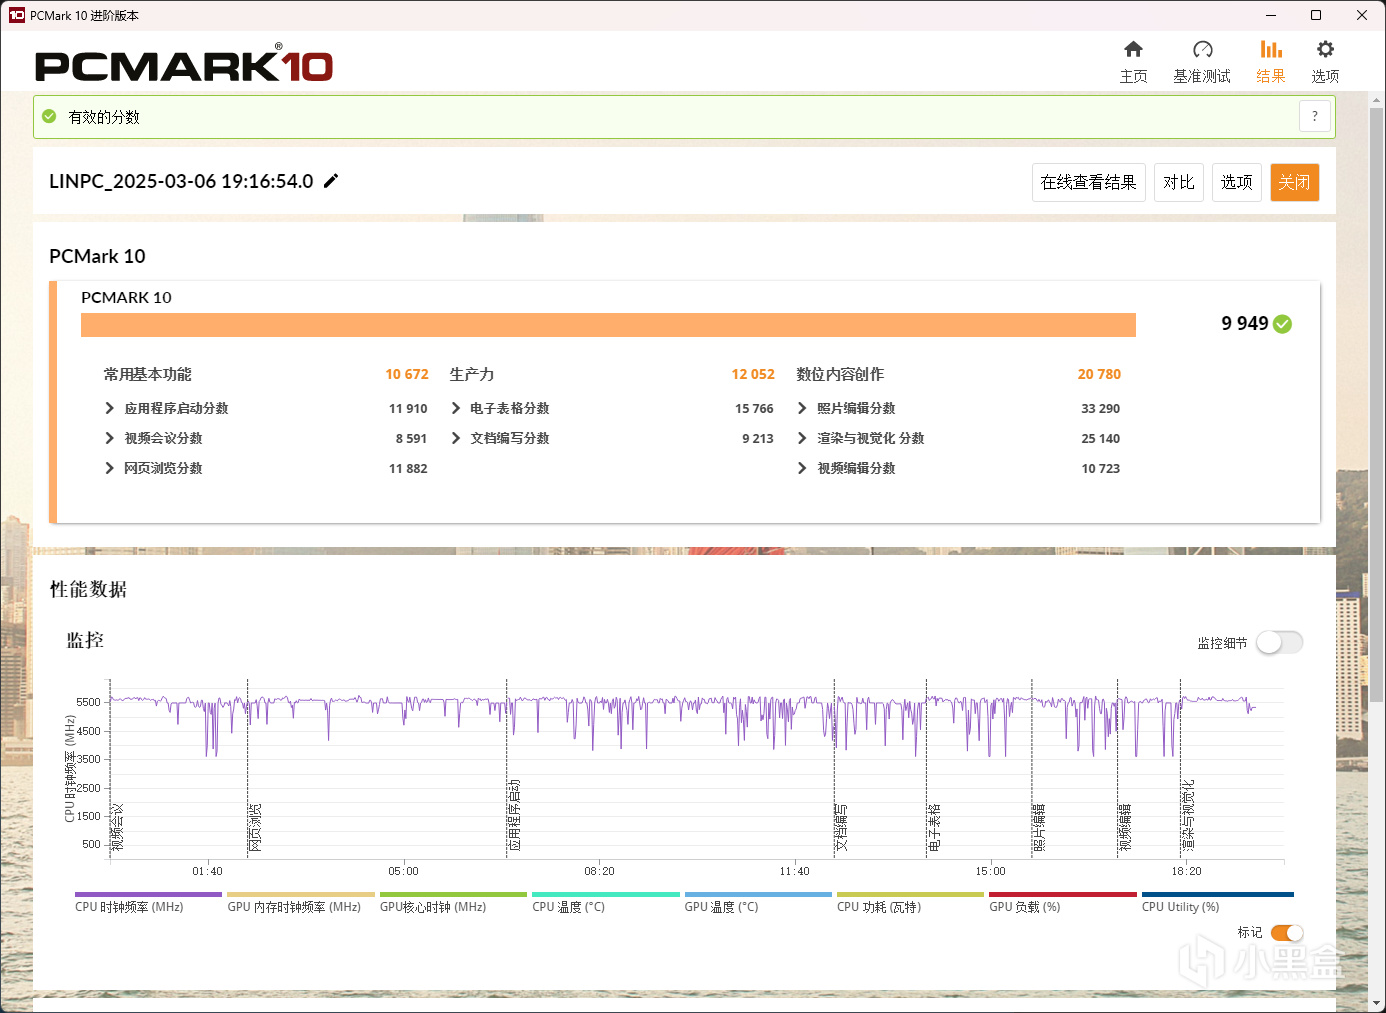Click the 照片编辑 score value 33 290
The height and width of the screenshot is (1013, 1386).
click(1100, 408)
